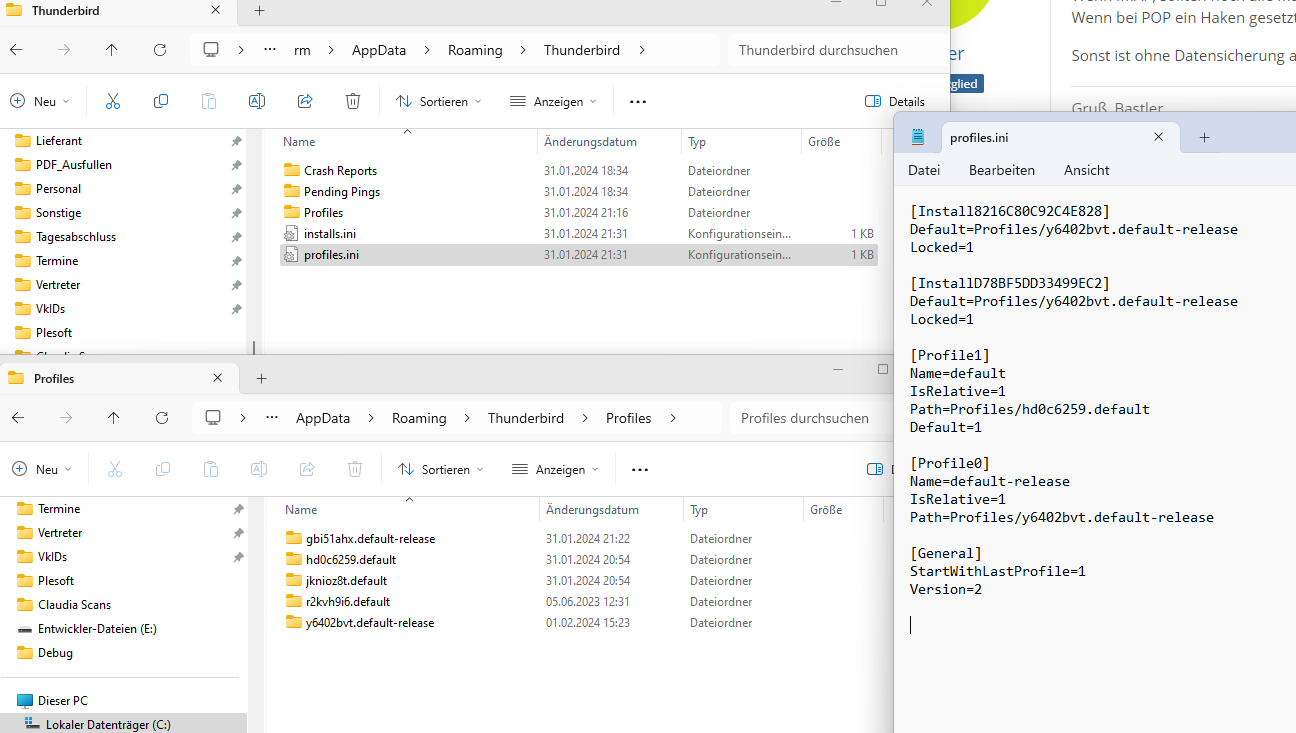Image resolution: width=1296 pixels, height=733 pixels.
Task: Open the Neu dropdown in Thunderbird window
Action: (40, 101)
